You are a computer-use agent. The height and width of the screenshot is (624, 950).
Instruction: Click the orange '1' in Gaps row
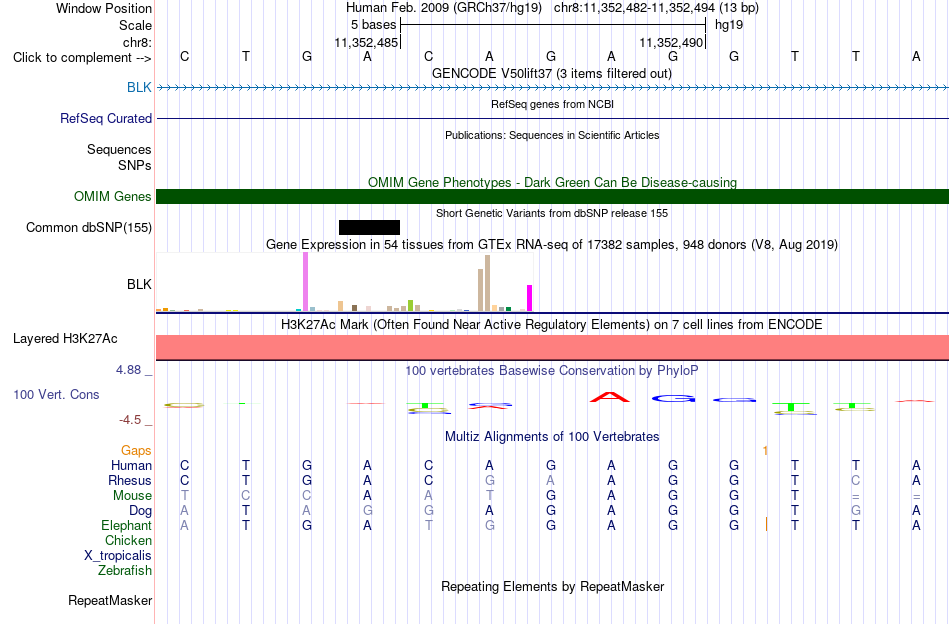point(765,450)
